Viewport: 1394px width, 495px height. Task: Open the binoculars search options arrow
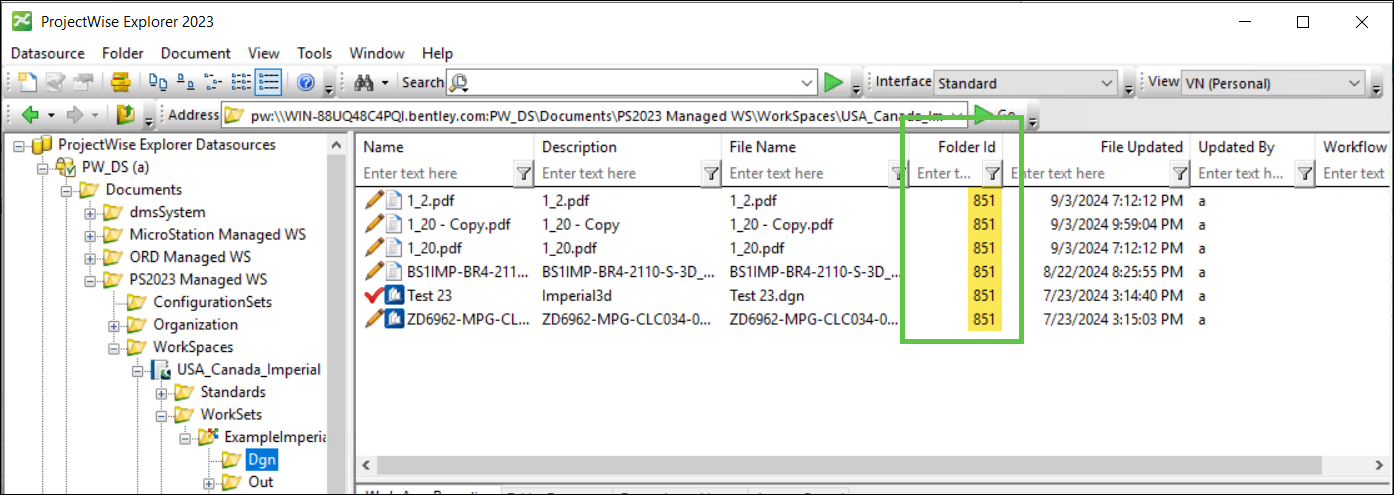(x=383, y=82)
